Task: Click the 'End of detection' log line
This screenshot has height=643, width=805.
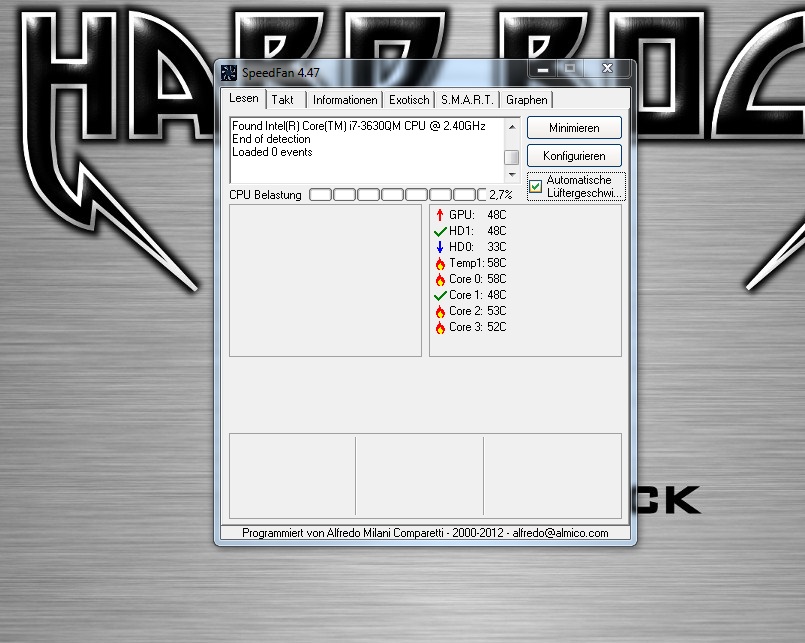Action: tap(271, 139)
